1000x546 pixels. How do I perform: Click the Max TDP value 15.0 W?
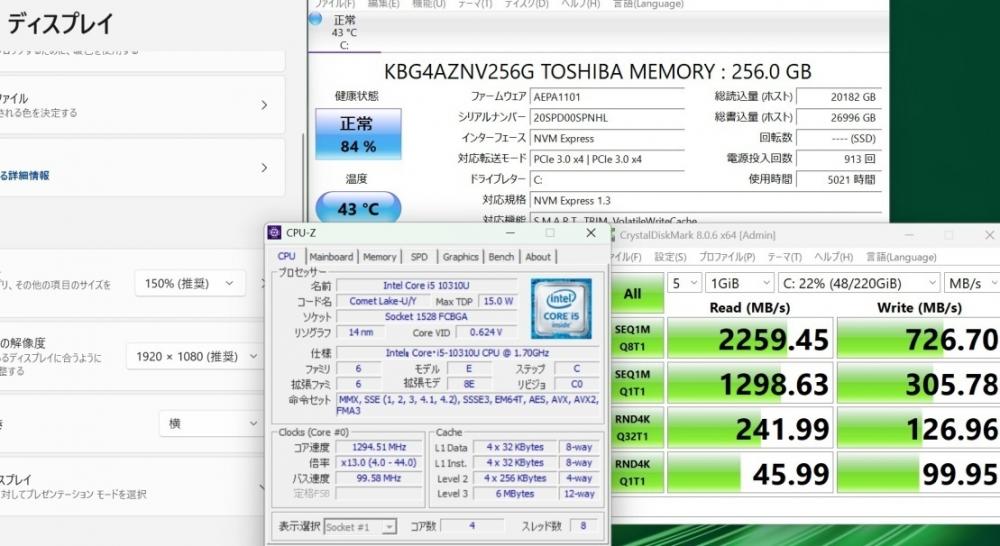[x=498, y=301]
